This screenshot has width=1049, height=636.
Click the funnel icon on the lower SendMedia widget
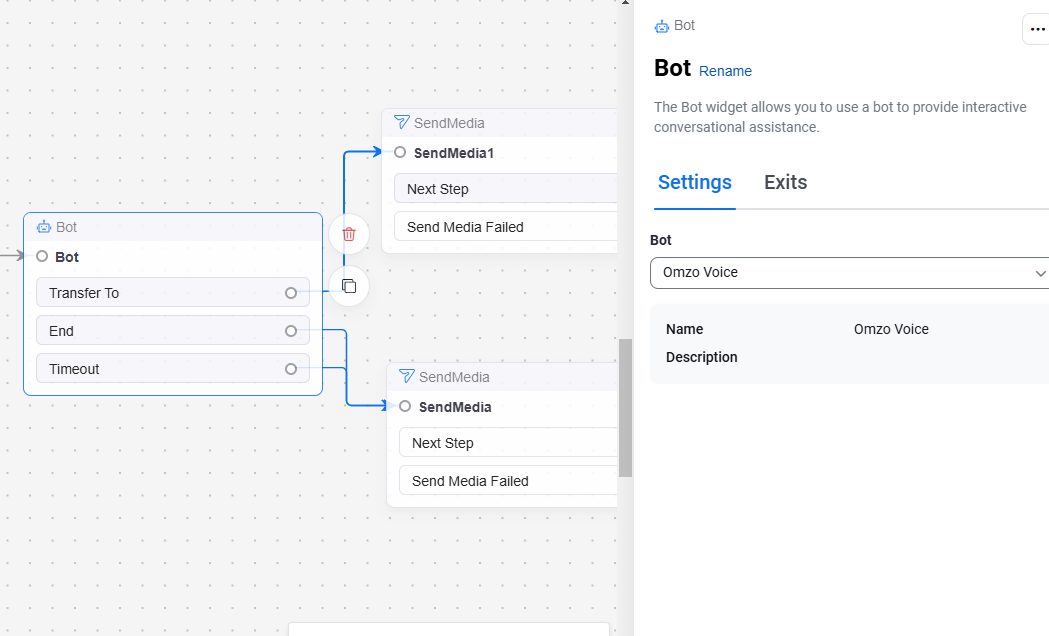click(406, 376)
